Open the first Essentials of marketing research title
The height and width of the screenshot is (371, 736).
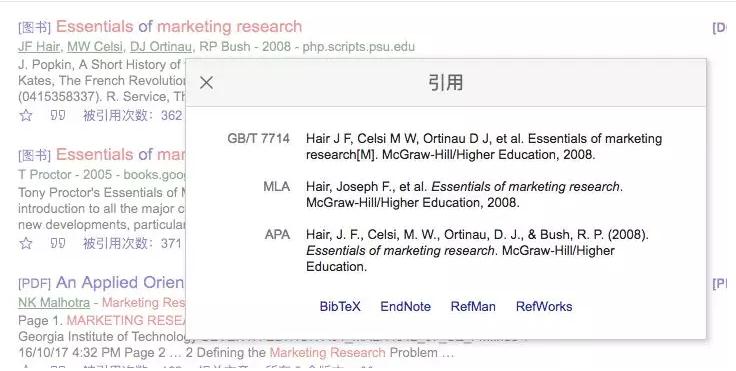pos(179,27)
